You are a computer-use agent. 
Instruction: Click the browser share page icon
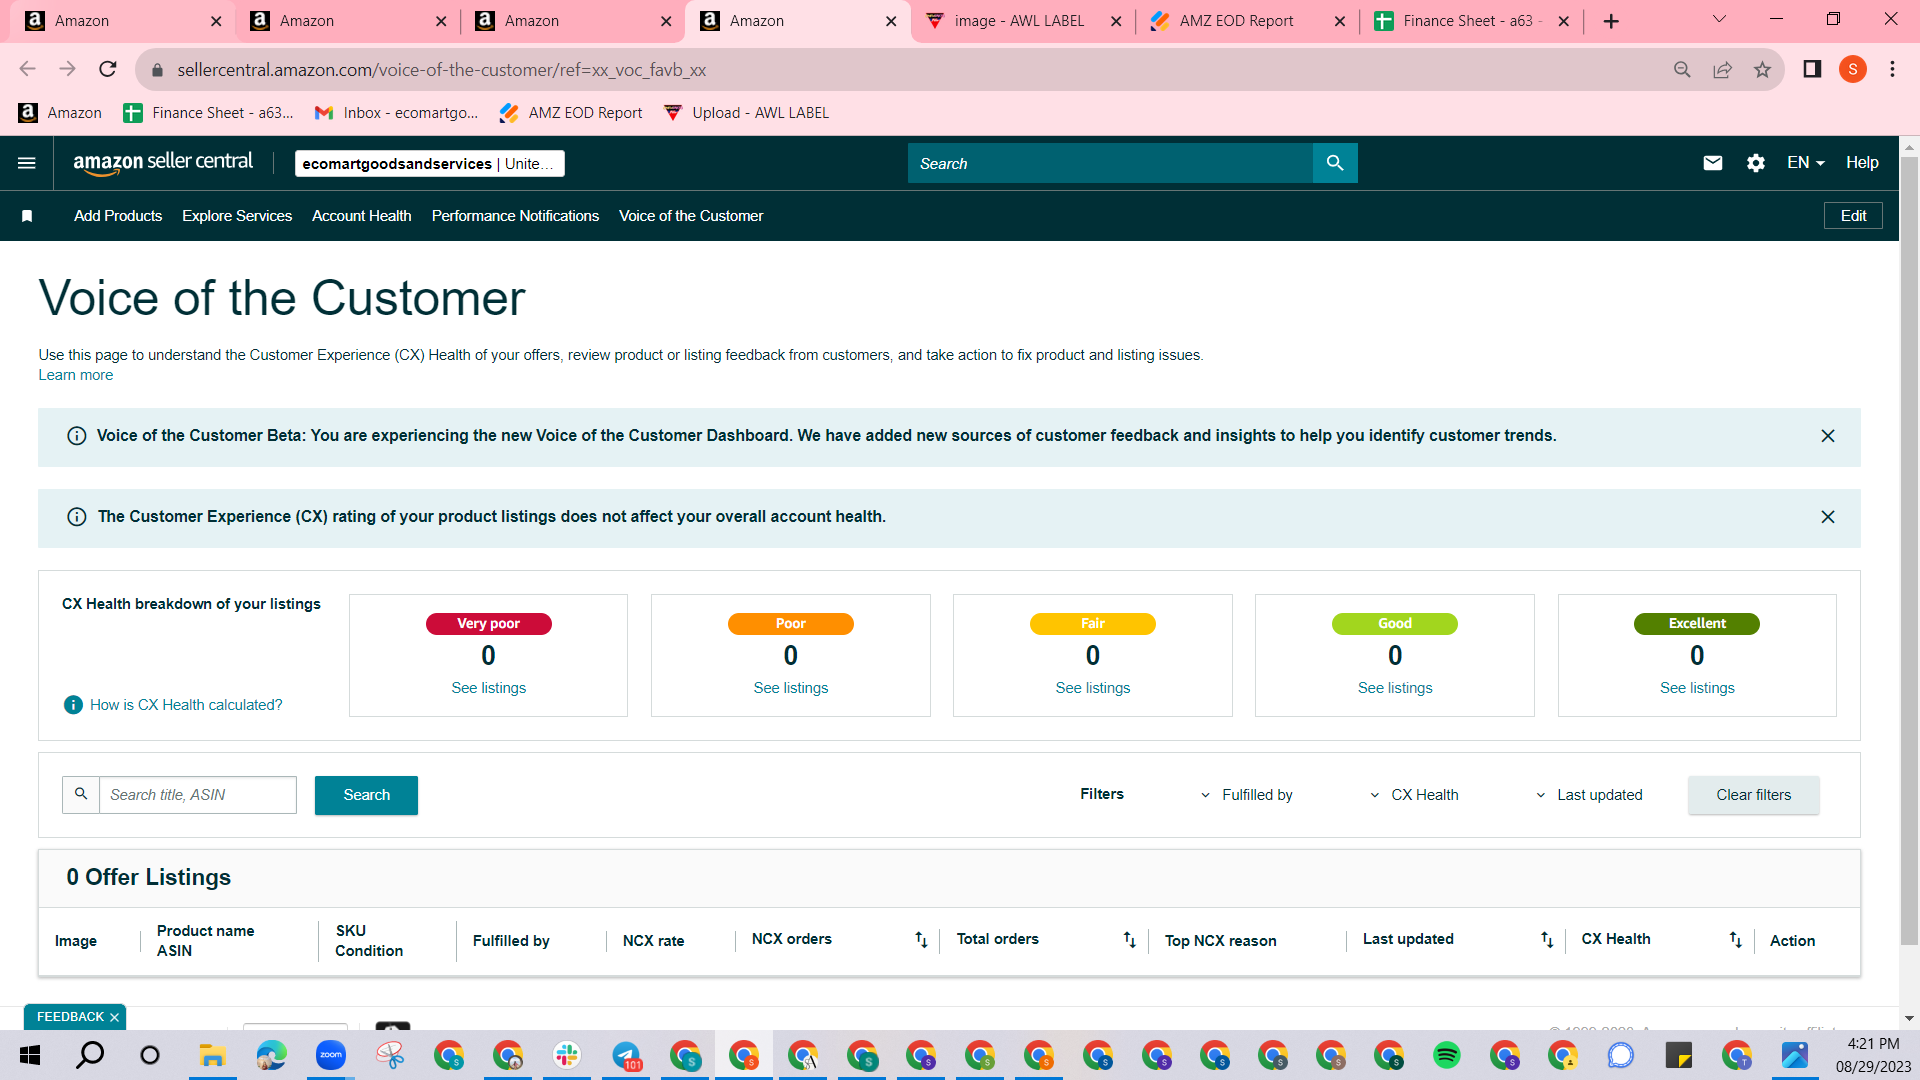click(x=1722, y=69)
